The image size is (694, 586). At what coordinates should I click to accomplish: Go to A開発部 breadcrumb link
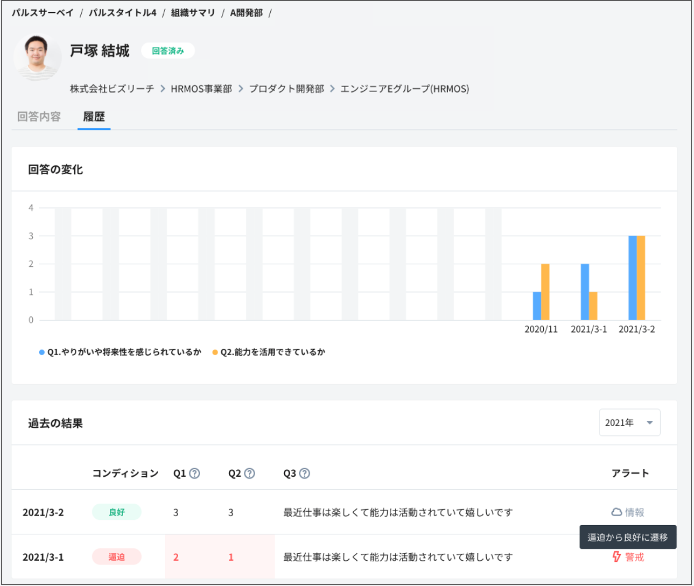pos(246,13)
